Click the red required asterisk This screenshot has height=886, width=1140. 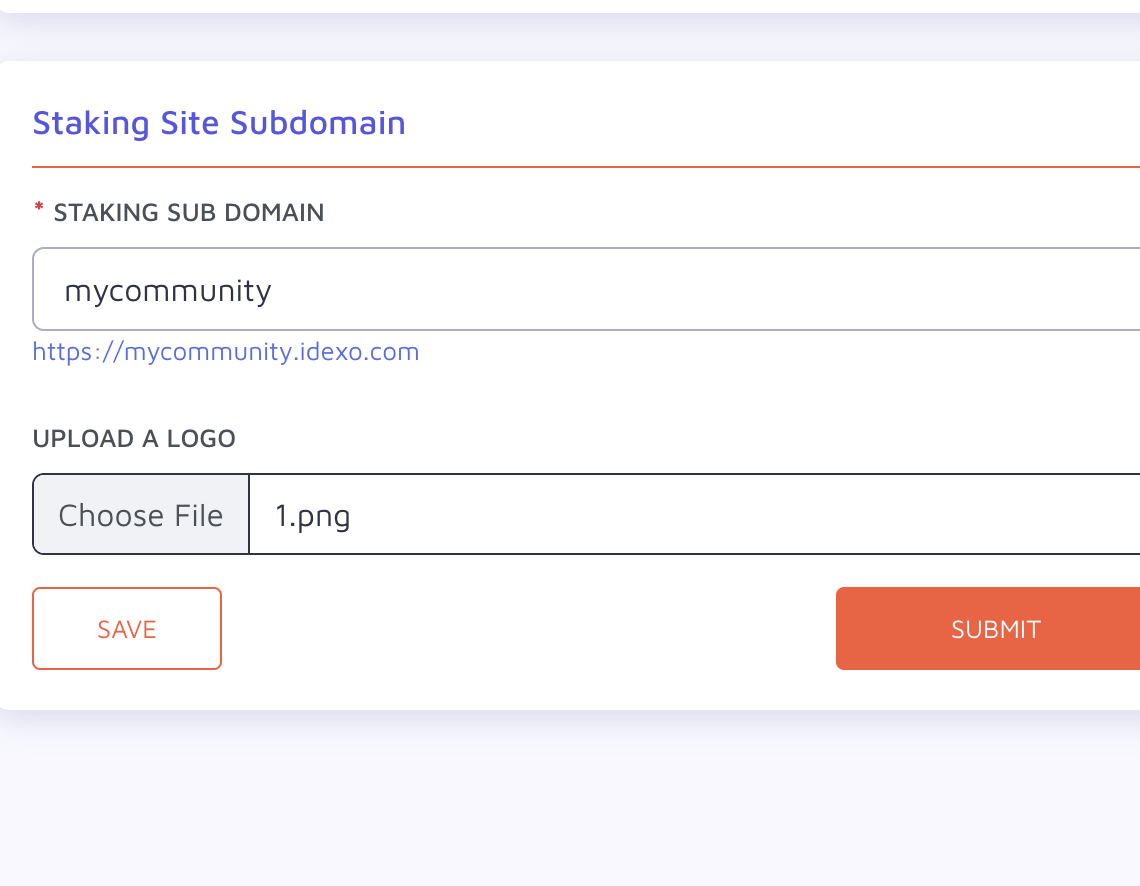click(x=39, y=209)
